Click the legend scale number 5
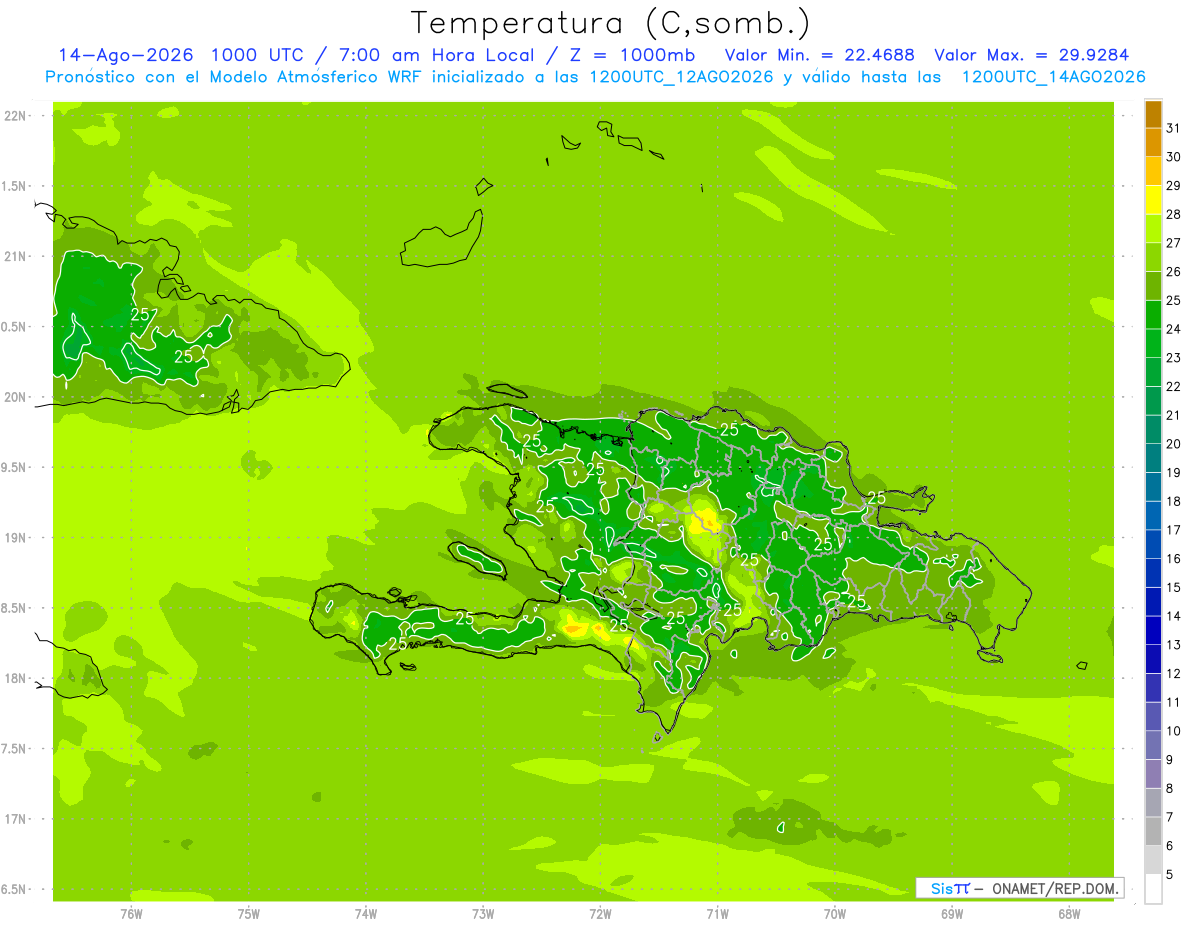This screenshot has height=927, width=1200. pos(1170,875)
